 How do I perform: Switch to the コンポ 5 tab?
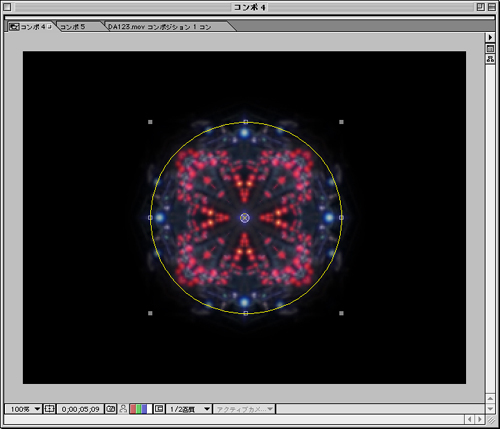[x=73, y=27]
